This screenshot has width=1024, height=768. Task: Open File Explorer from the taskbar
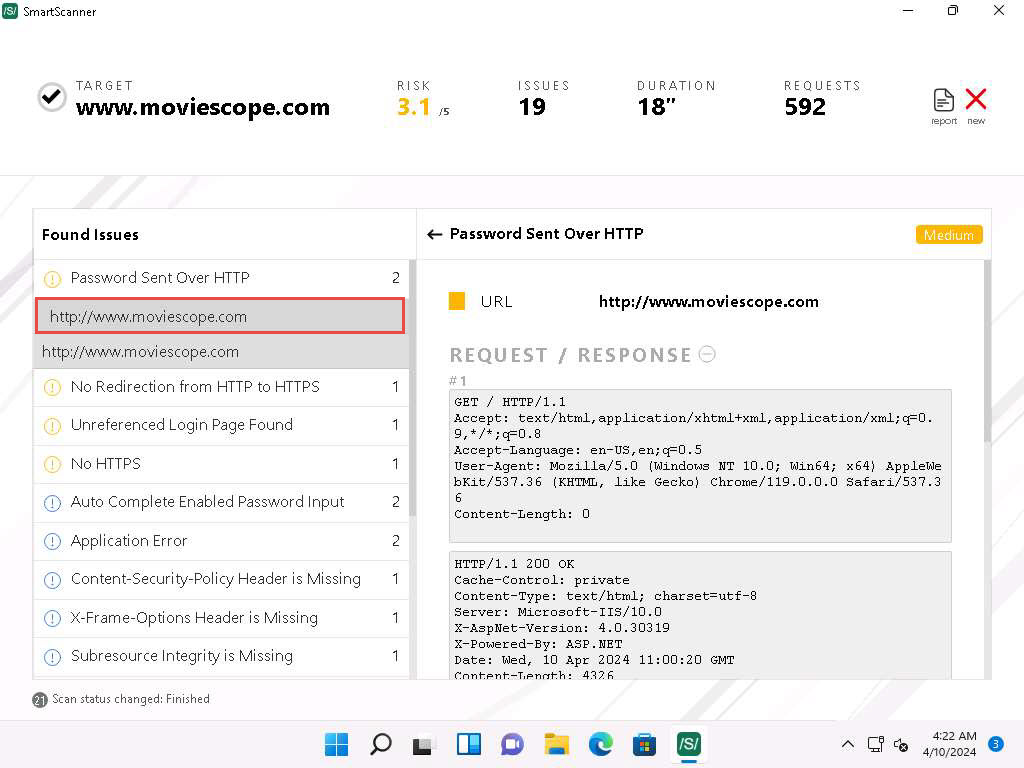556,744
